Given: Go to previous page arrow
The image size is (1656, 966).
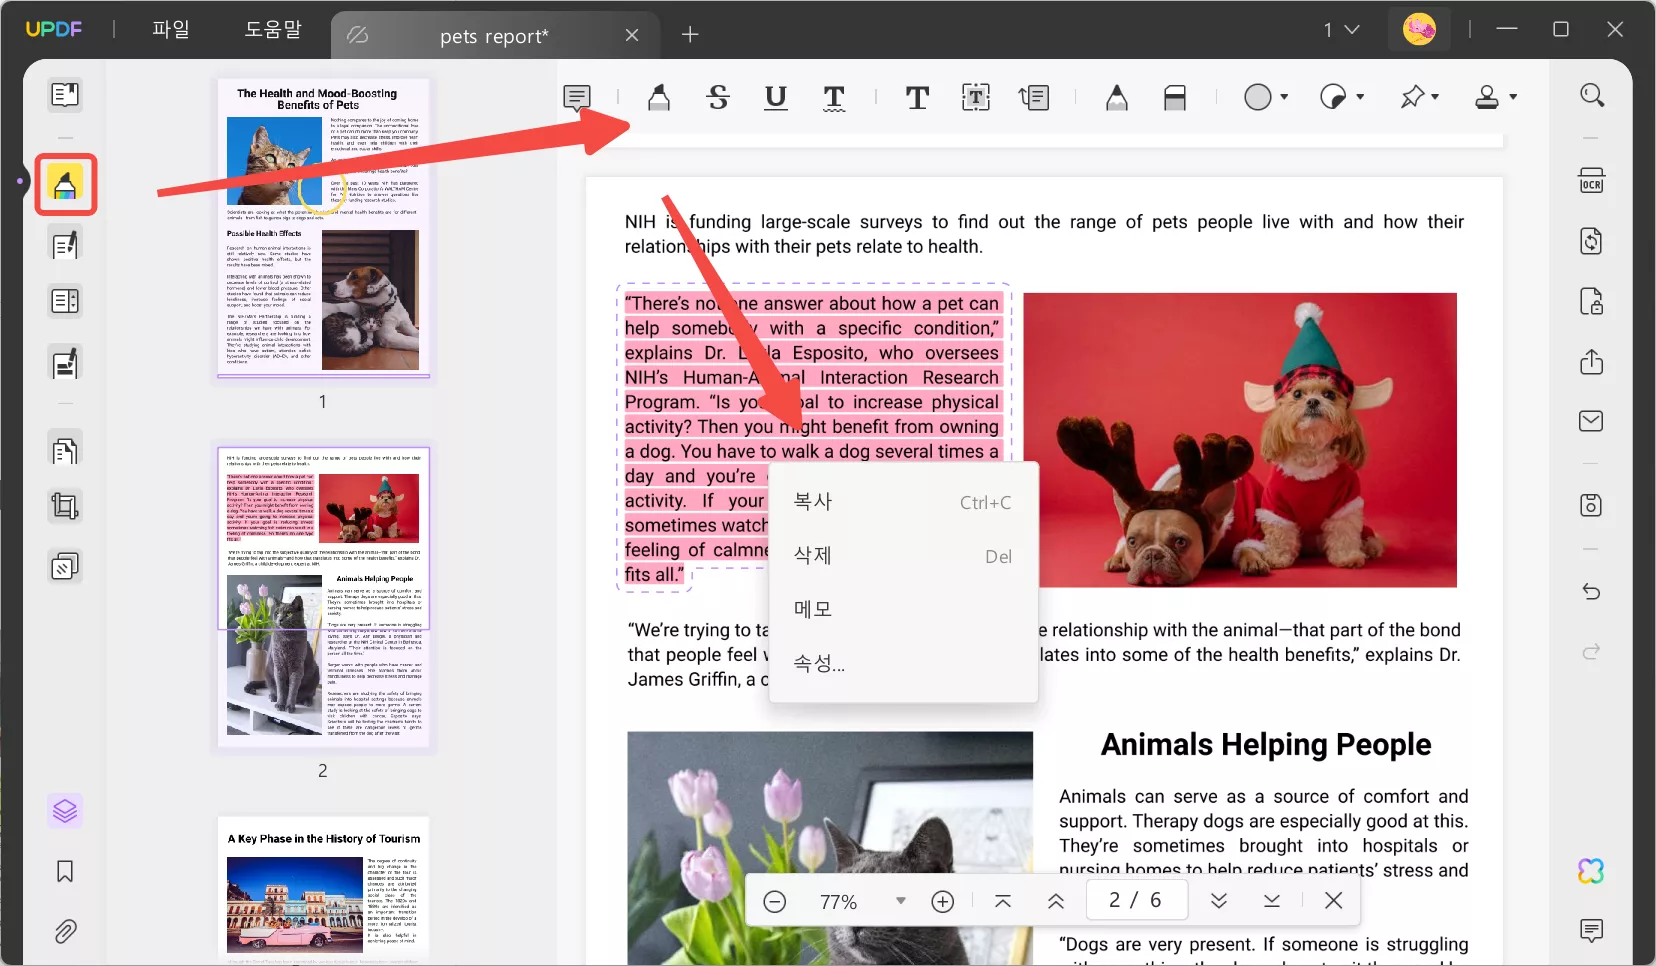Looking at the screenshot, I should 1056,901.
